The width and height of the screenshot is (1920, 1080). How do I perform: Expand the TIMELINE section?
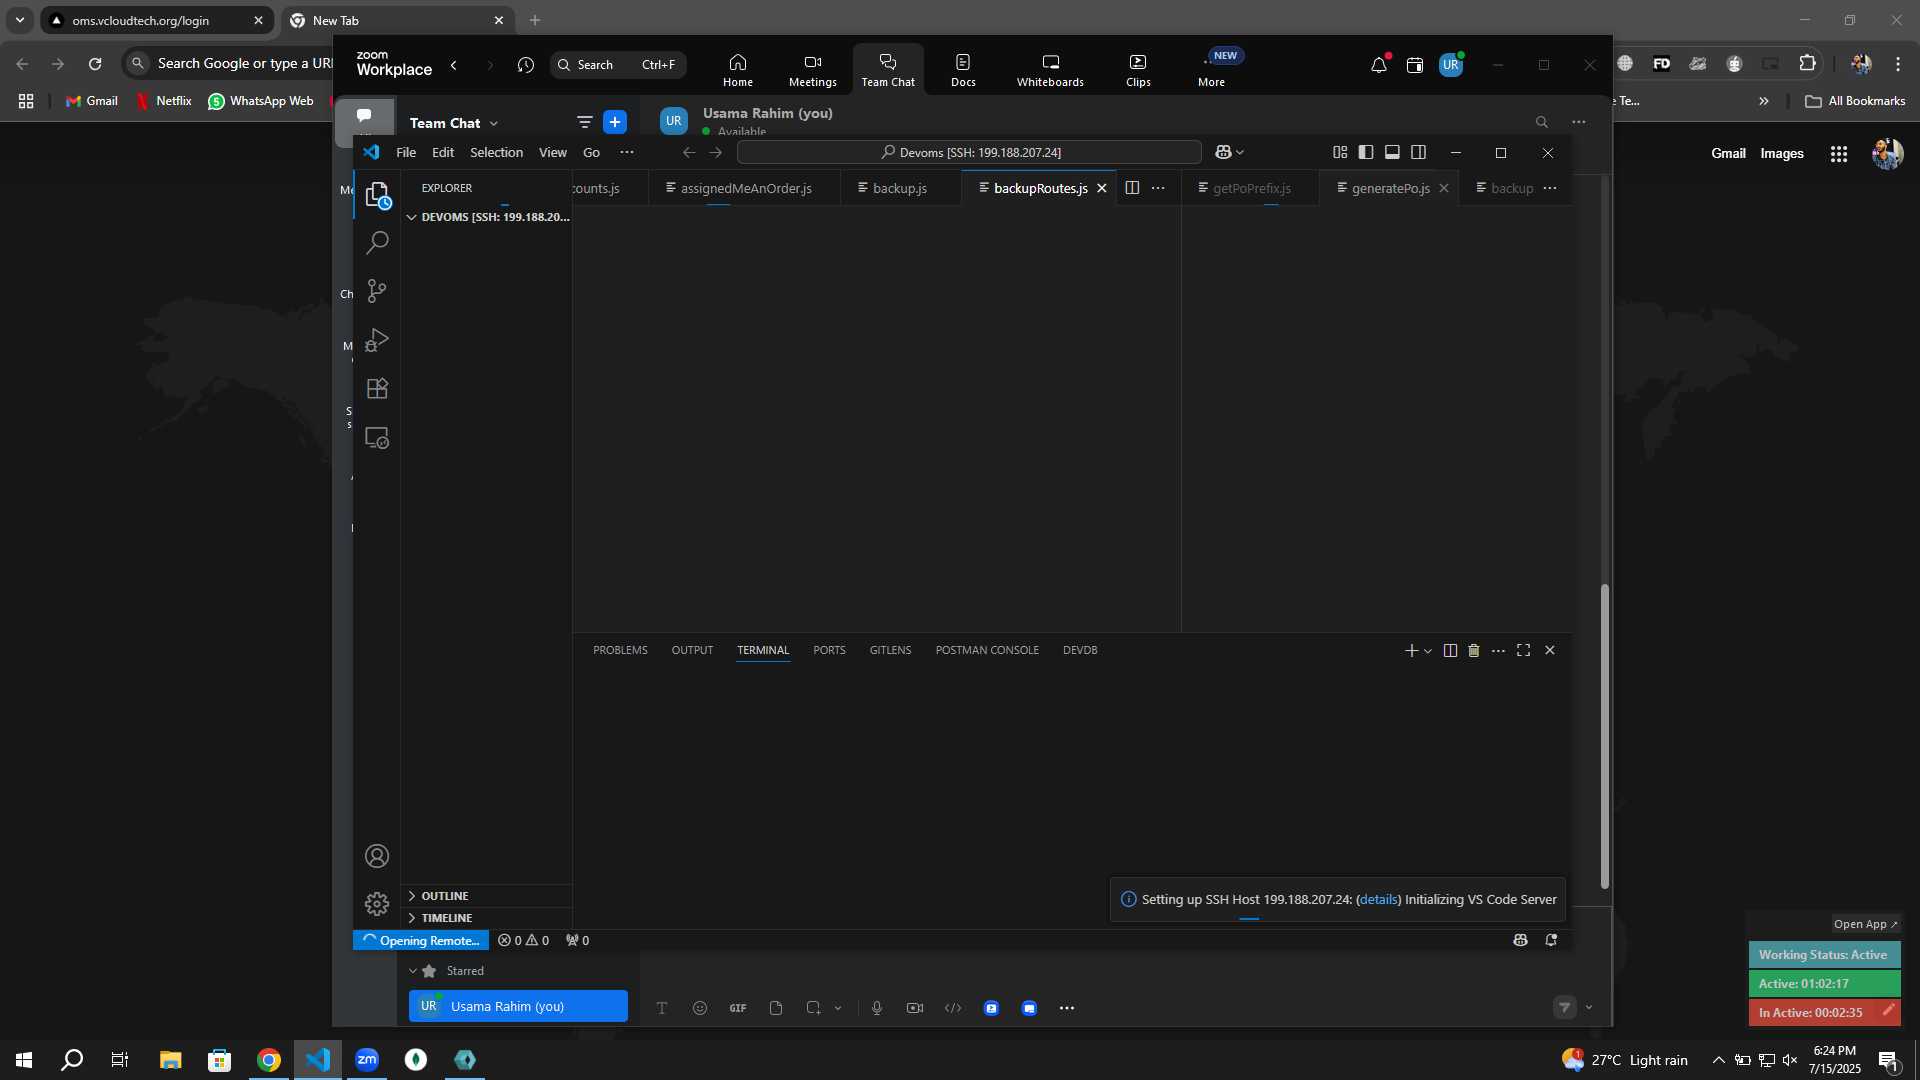click(487, 918)
